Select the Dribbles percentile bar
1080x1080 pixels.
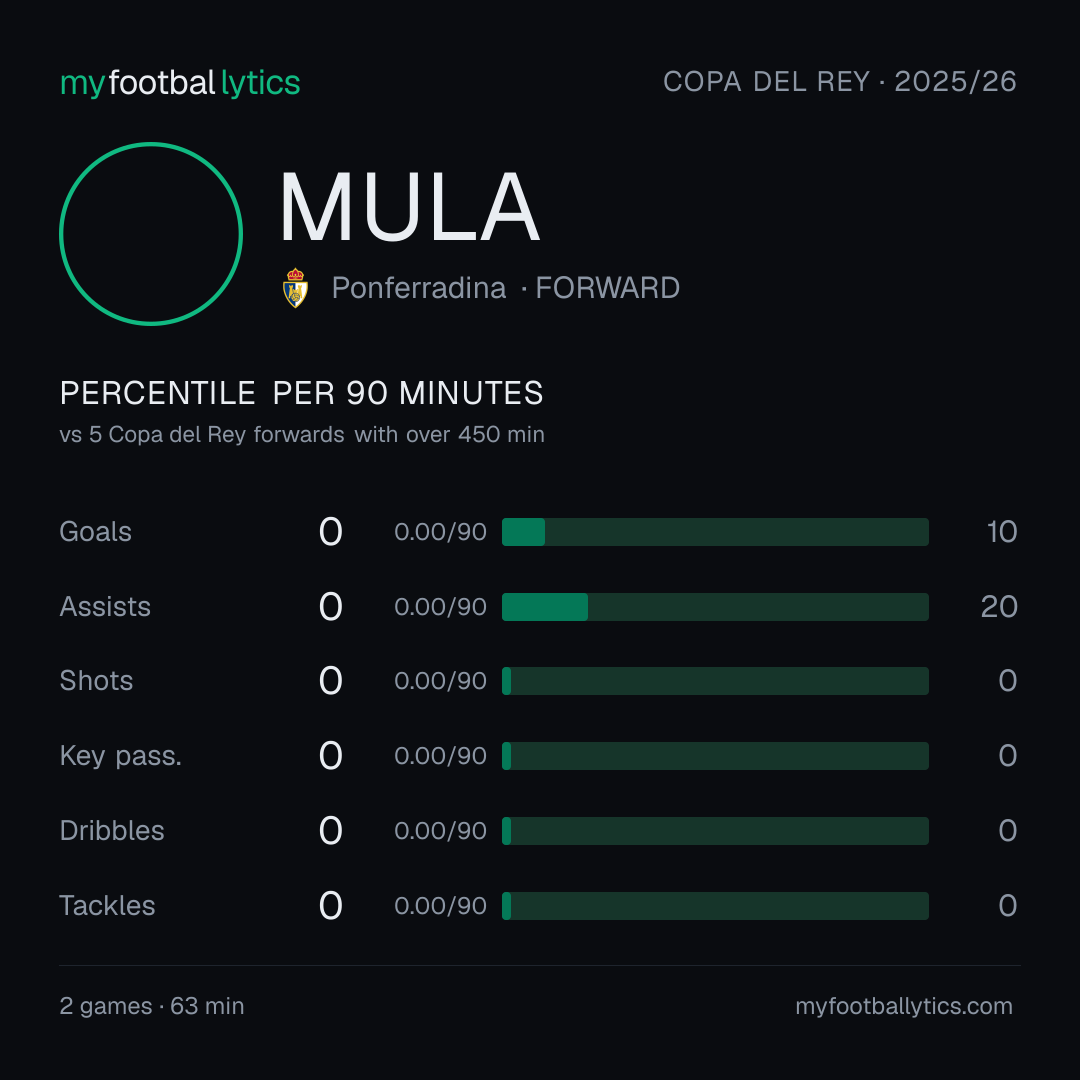715,831
